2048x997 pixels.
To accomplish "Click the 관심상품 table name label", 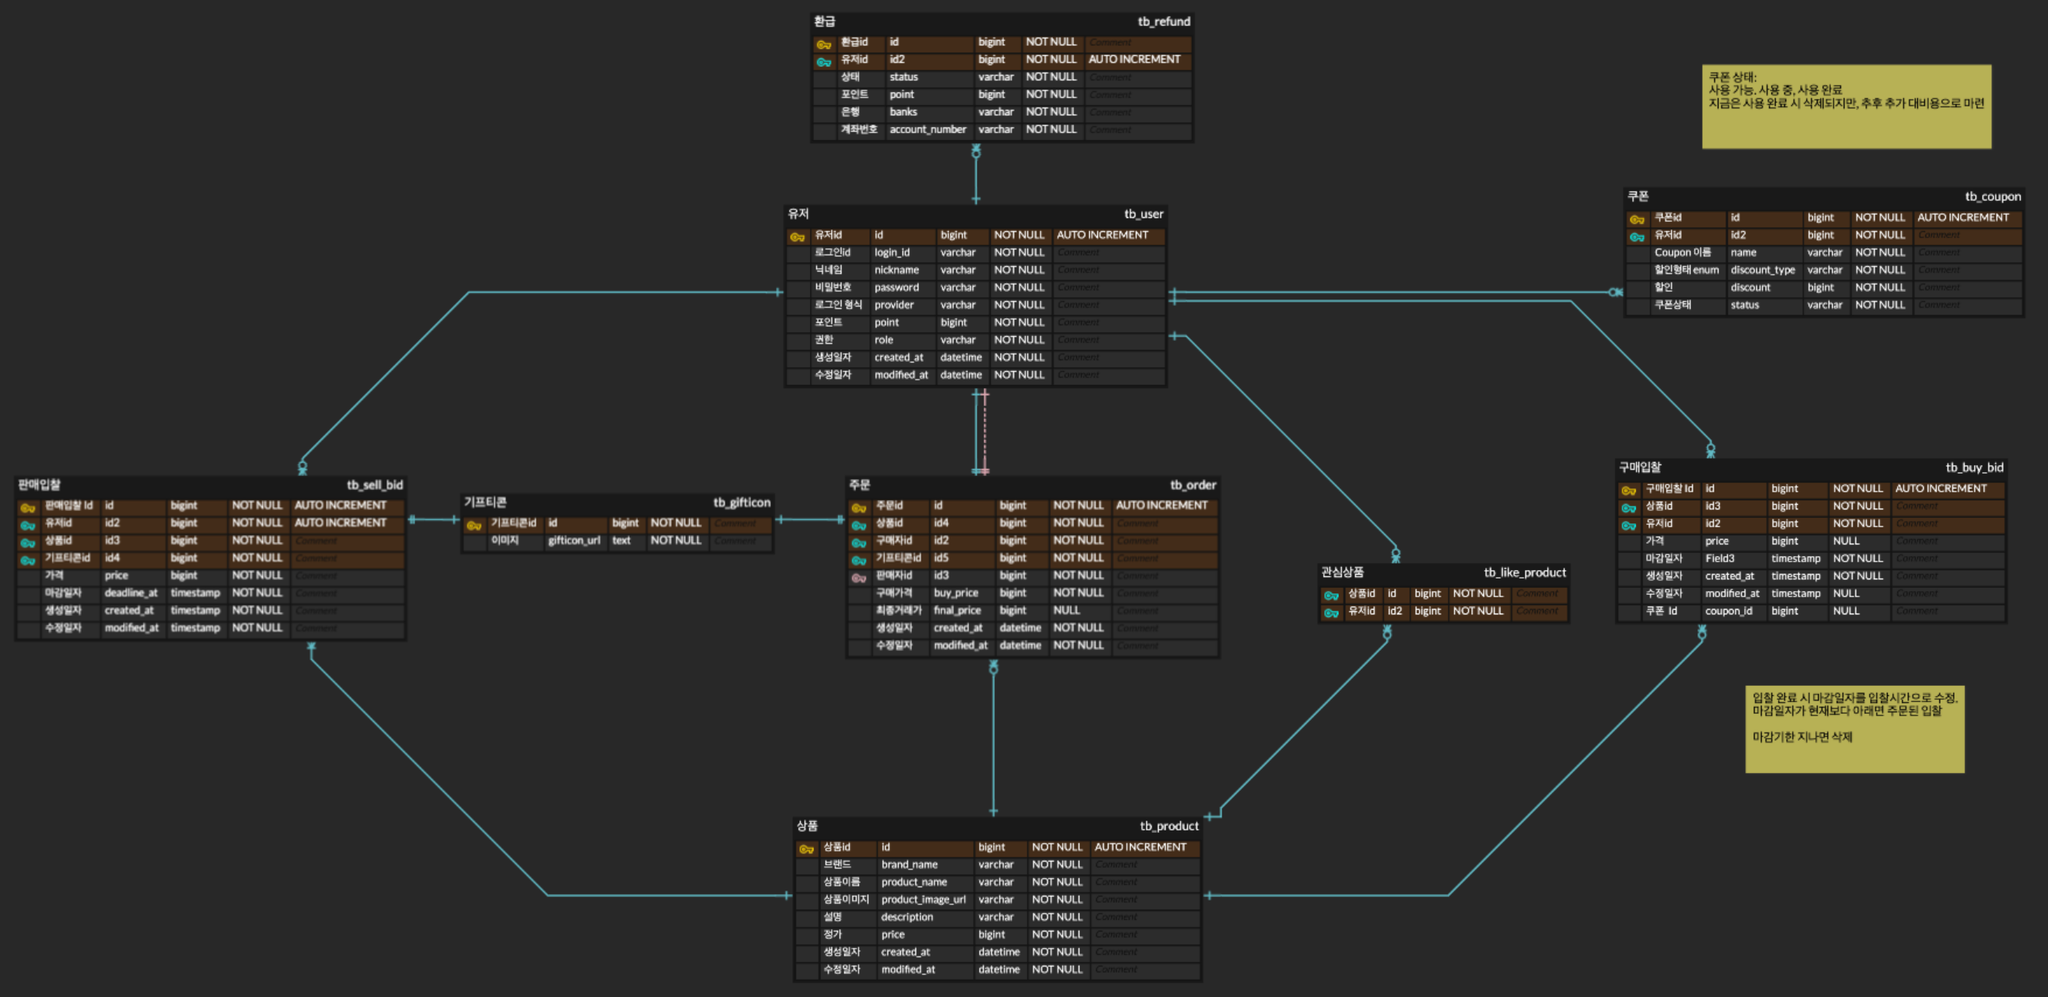I will pos(1342,573).
